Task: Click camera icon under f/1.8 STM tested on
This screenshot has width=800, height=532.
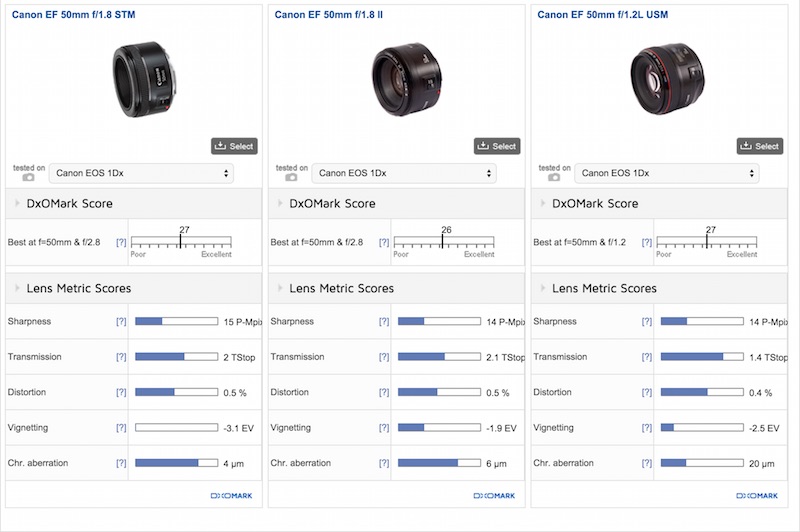Action: click(29, 177)
